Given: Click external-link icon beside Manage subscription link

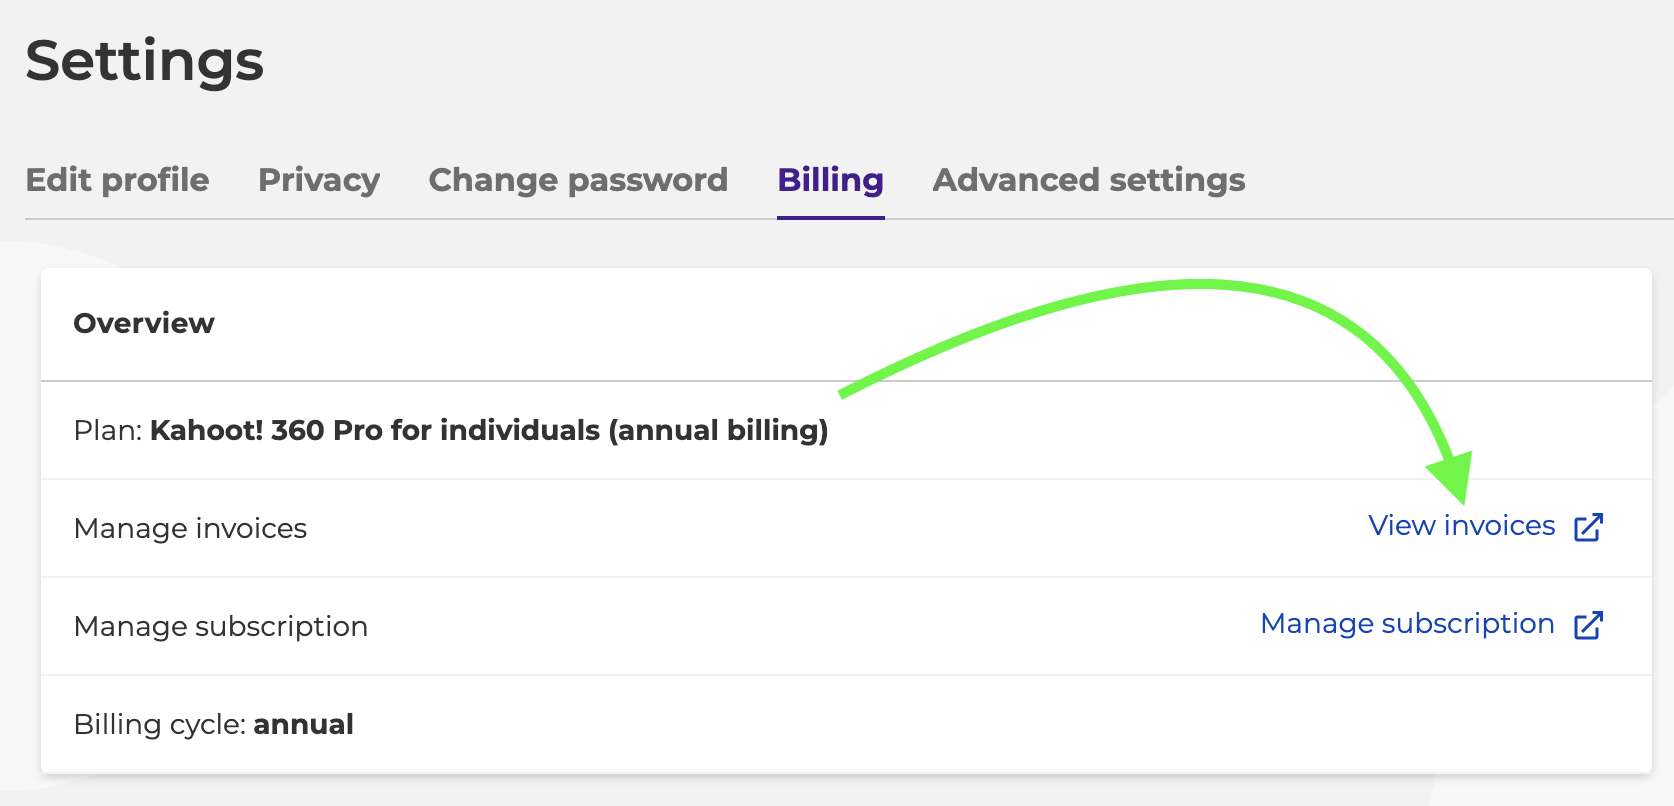Looking at the screenshot, I should pos(1588,625).
